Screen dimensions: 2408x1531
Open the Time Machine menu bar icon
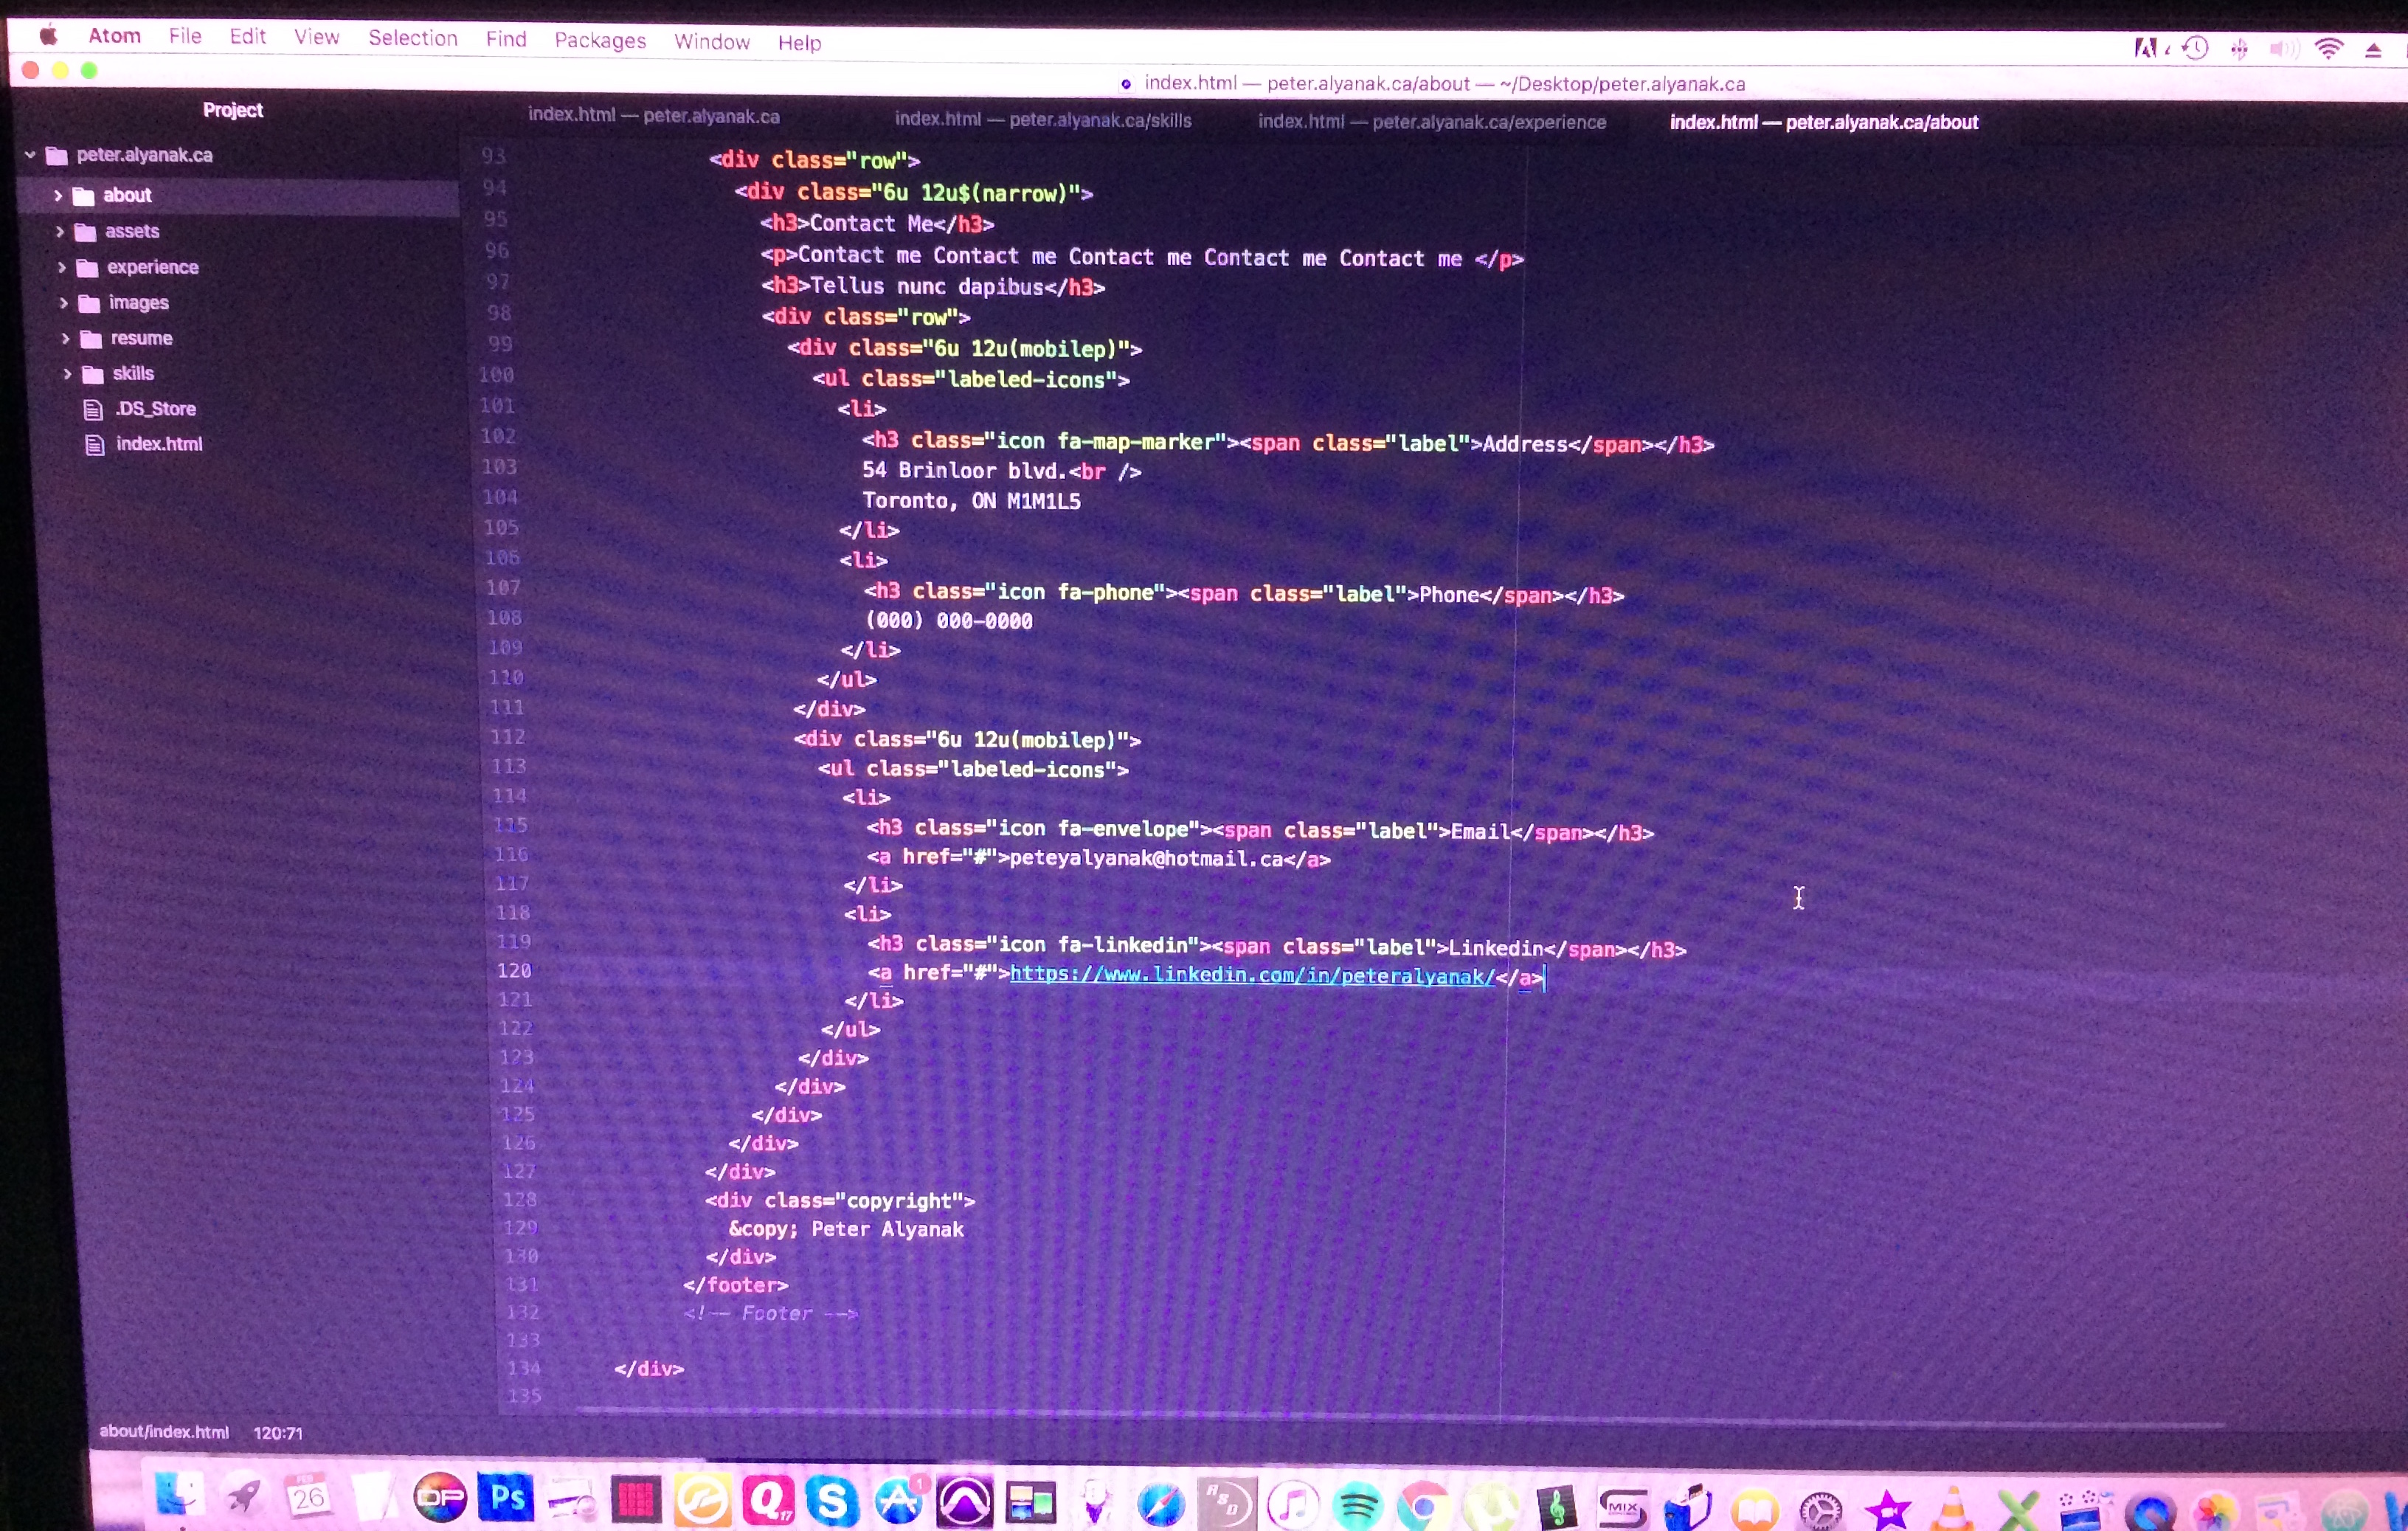click(2196, 48)
